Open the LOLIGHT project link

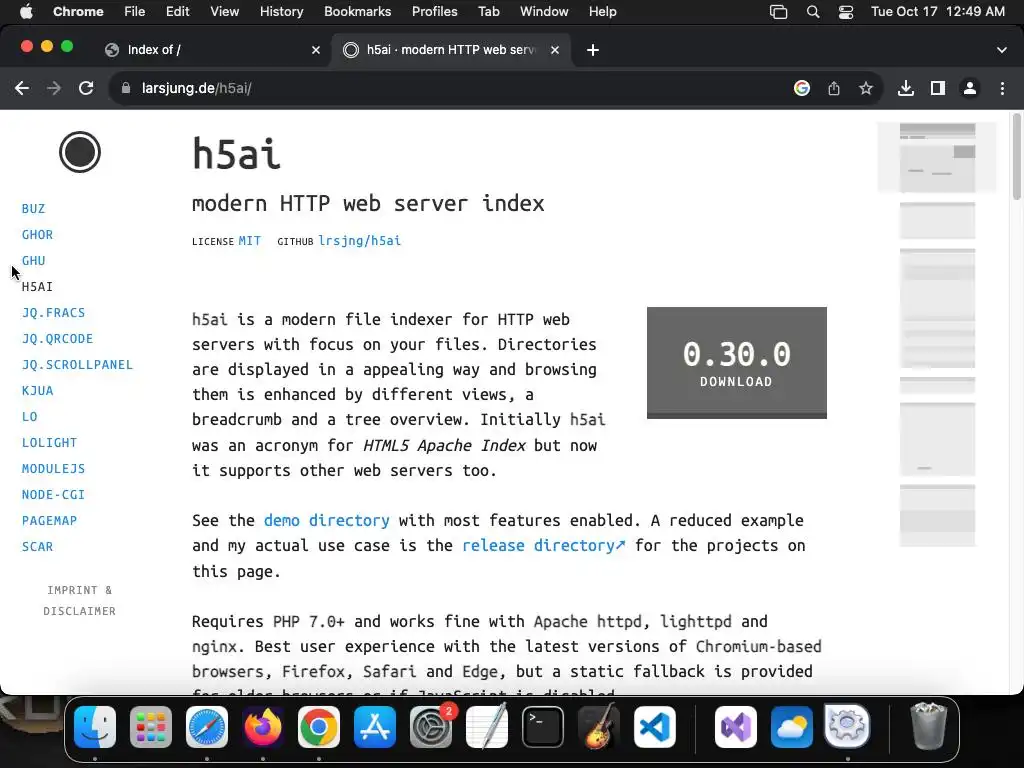tap(50, 443)
